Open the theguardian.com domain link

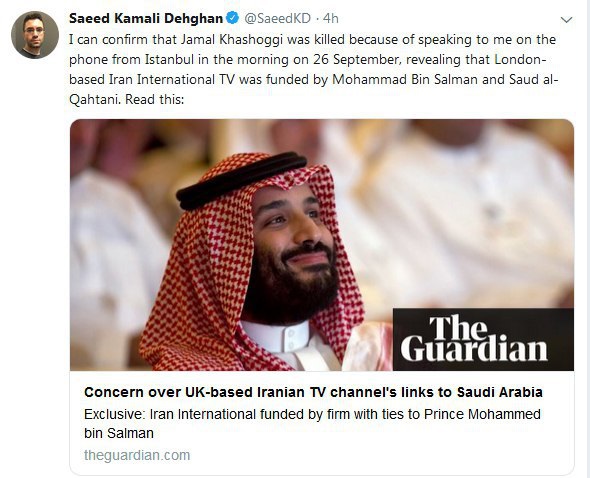(137, 455)
